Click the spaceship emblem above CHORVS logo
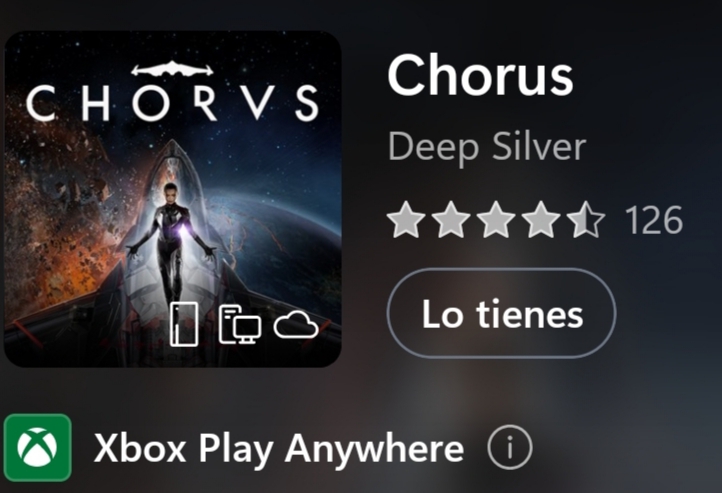 [172, 69]
